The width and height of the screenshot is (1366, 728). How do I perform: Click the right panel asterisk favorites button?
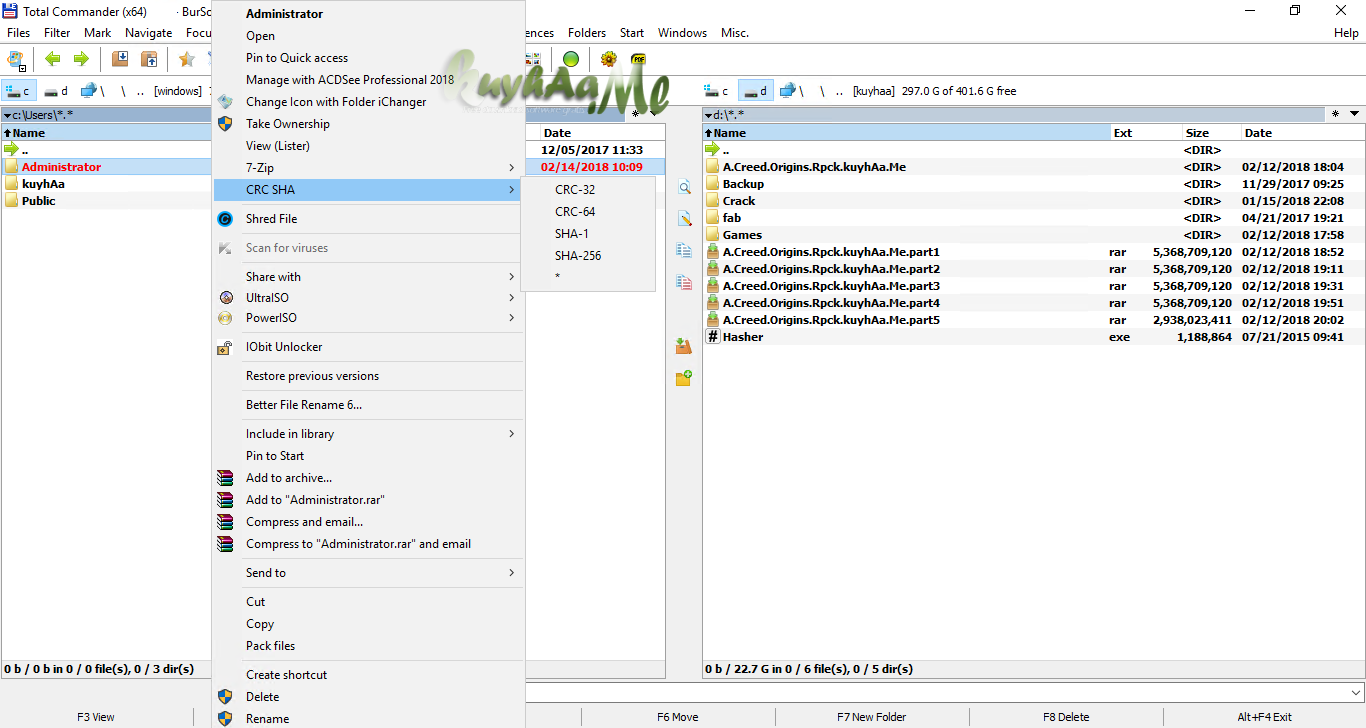click(x=1335, y=114)
